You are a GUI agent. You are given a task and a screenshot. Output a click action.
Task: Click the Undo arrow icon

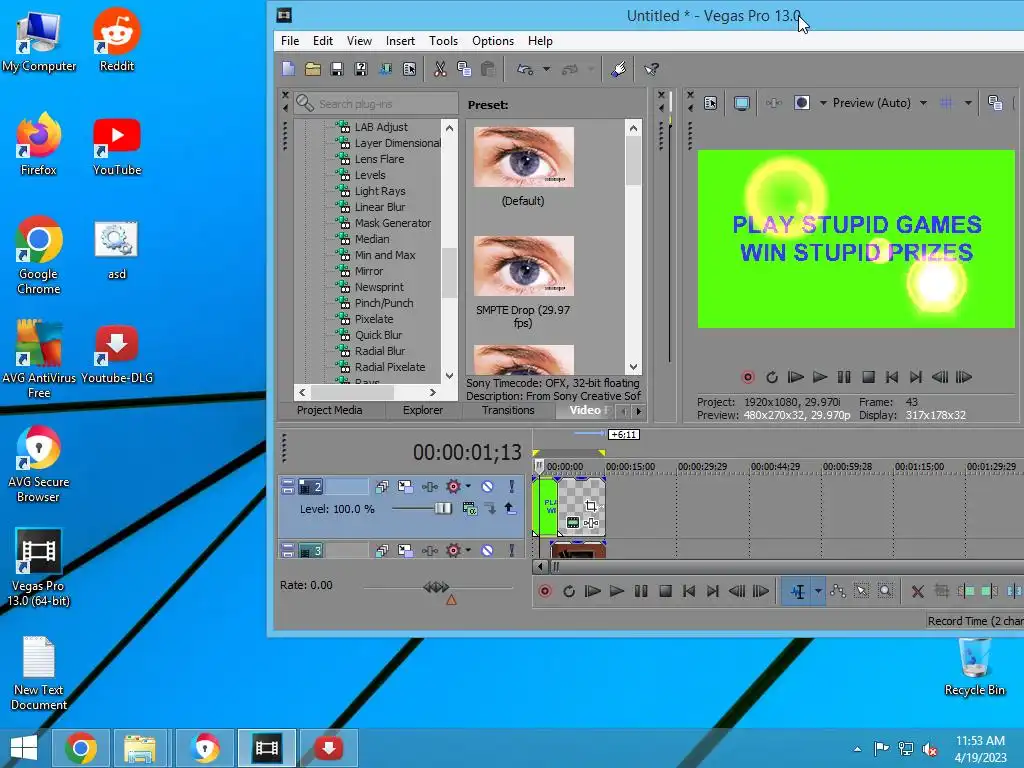point(525,69)
